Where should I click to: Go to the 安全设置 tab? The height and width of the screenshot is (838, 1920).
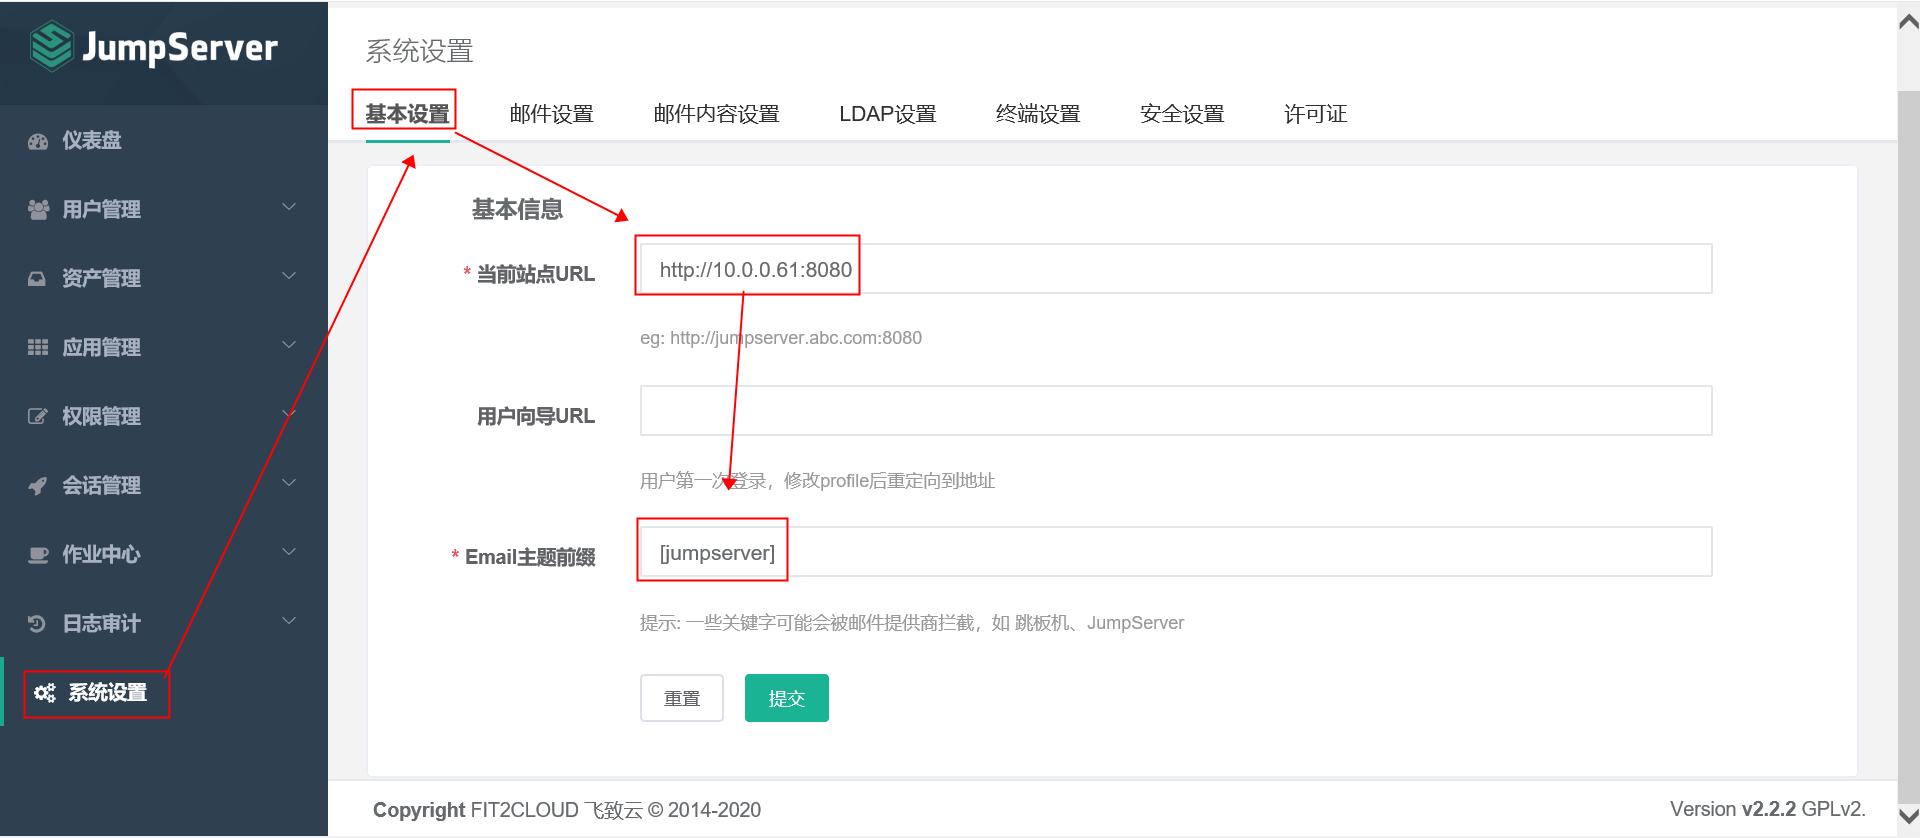1182,114
